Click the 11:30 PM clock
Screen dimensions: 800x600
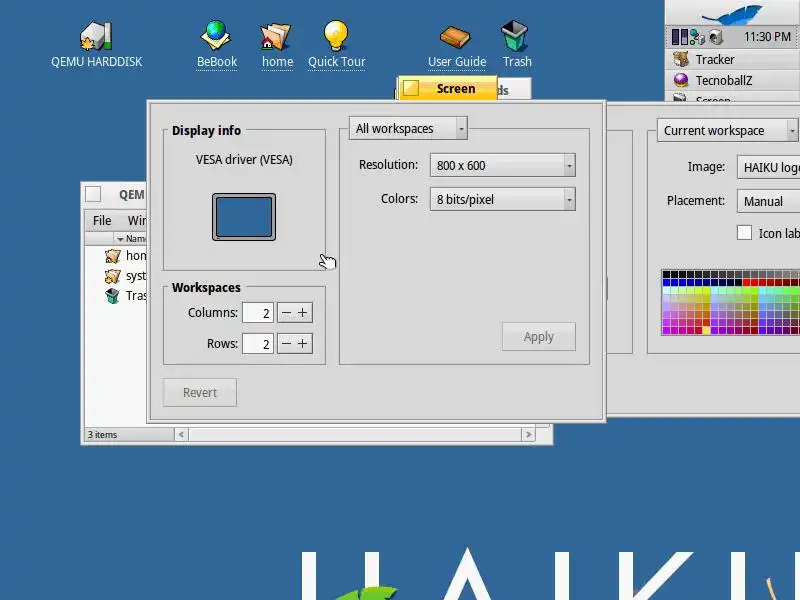pos(767,37)
